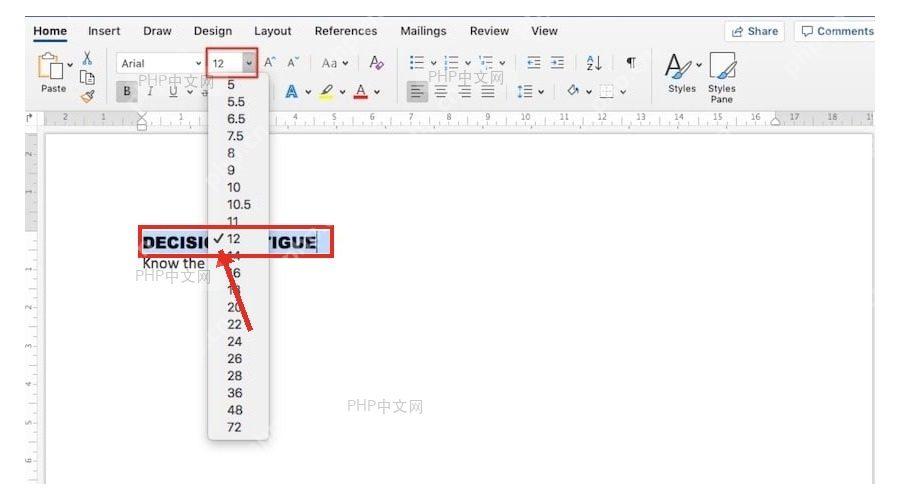The image size is (900, 500).
Task: Open the View tab
Action: click(x=544, y=31)
